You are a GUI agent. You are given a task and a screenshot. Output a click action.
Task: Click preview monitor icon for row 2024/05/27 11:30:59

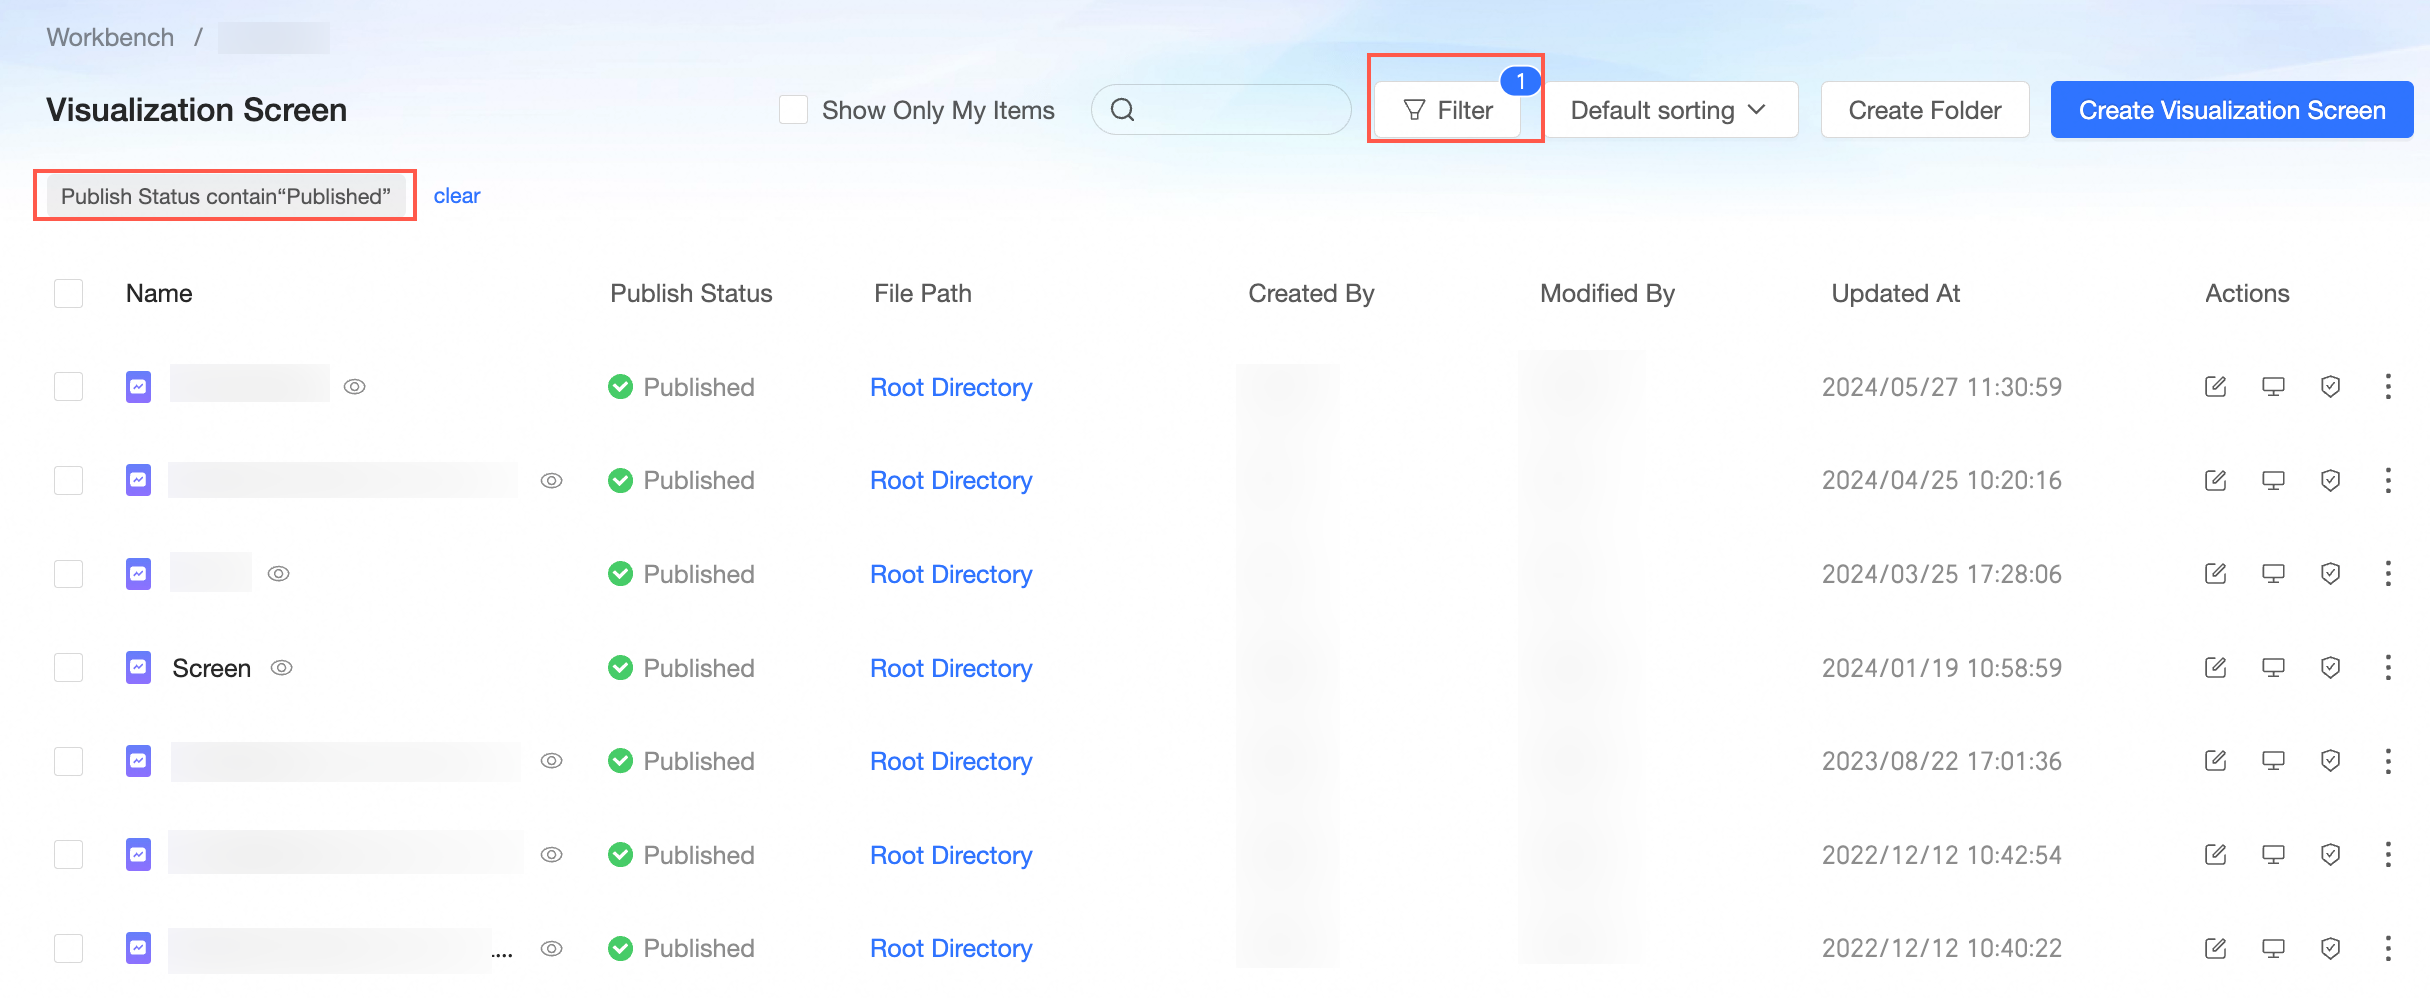2273,387
